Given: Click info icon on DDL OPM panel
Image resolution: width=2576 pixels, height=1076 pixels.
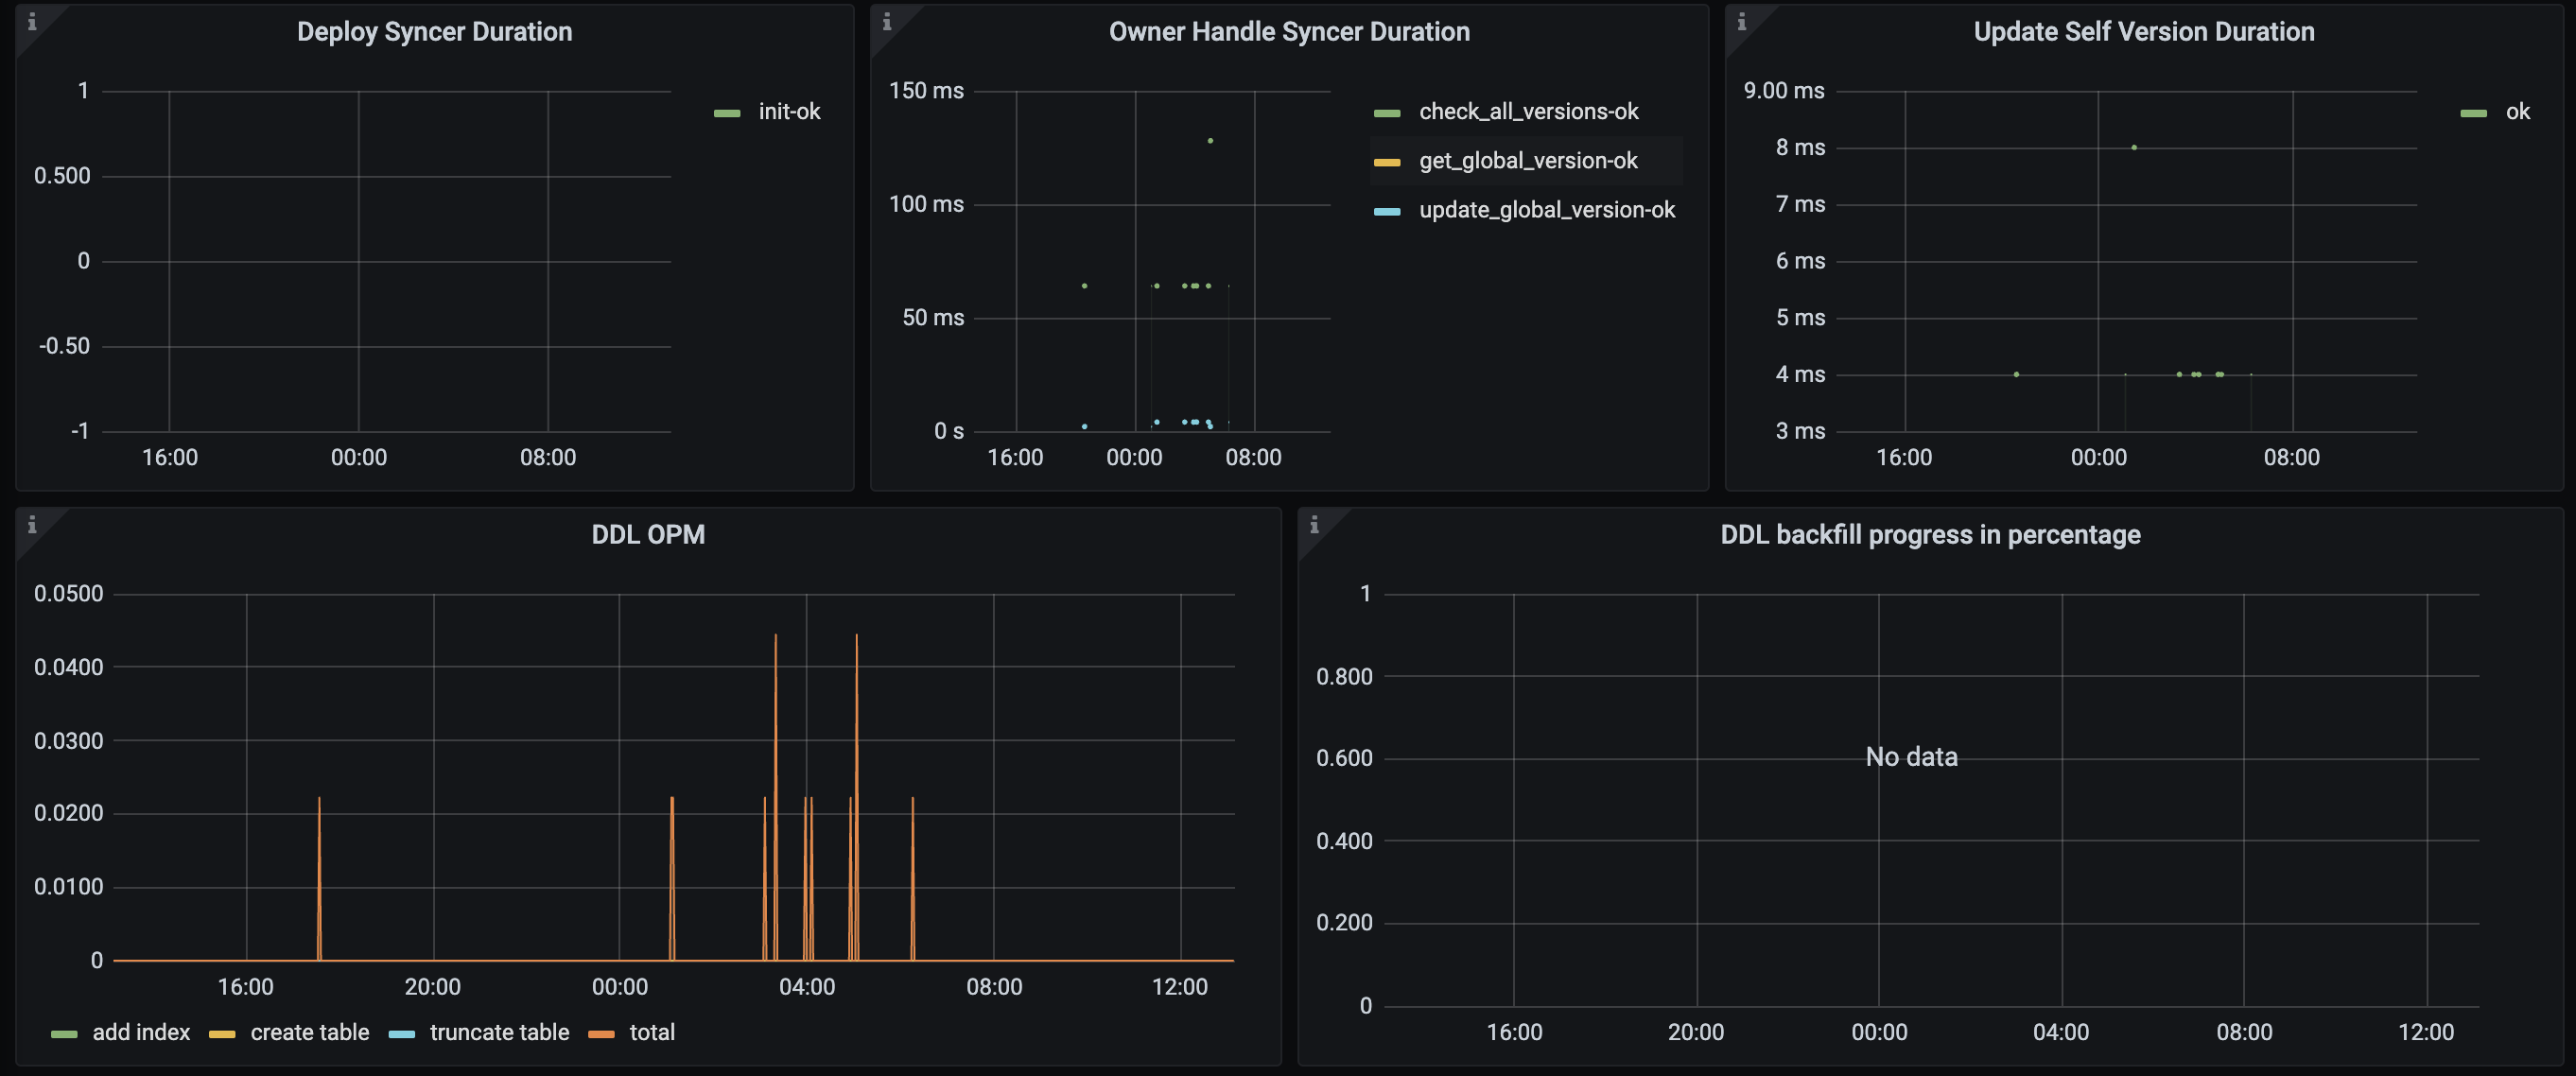Looking at the screenshot, I should (x=32, y=525).
